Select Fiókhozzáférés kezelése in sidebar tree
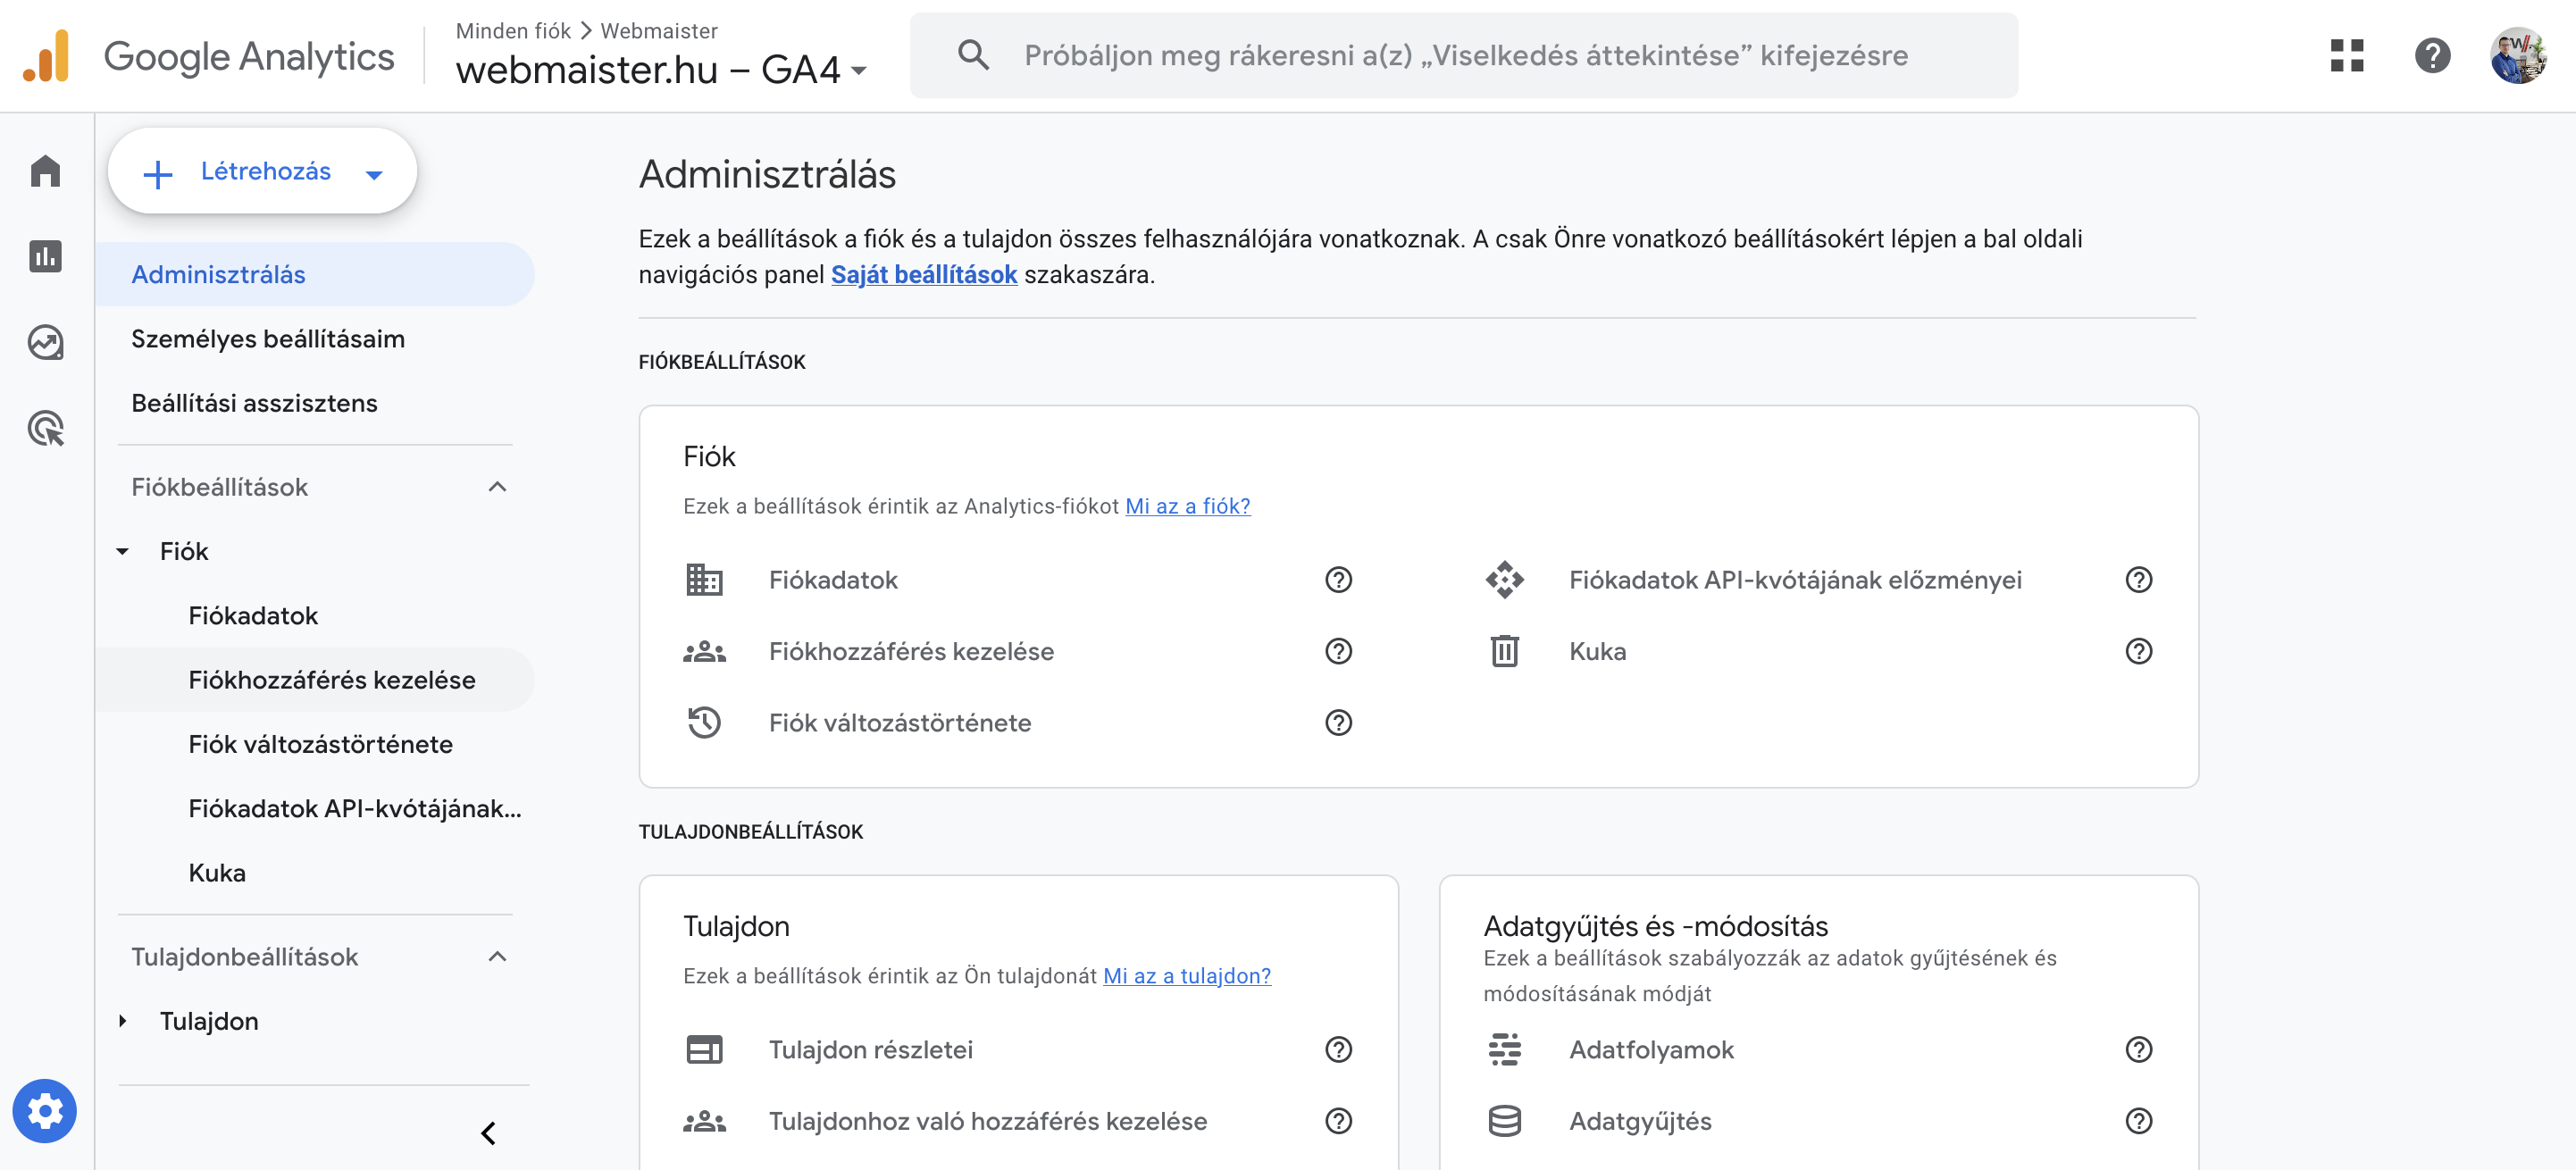The image size is (2576, 1170). tap(315, 680)
